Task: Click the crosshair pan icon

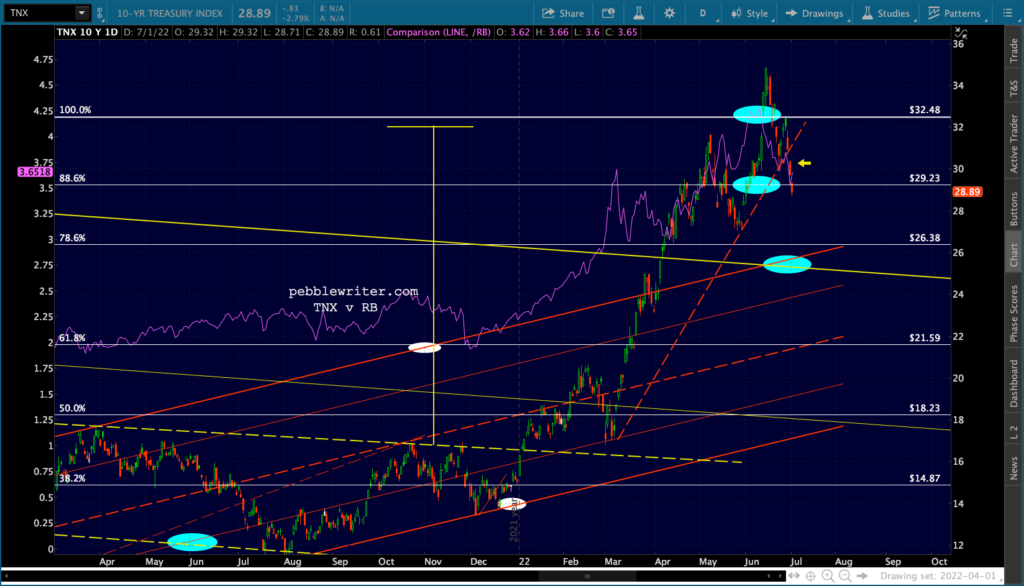Action: coord(810,576)
